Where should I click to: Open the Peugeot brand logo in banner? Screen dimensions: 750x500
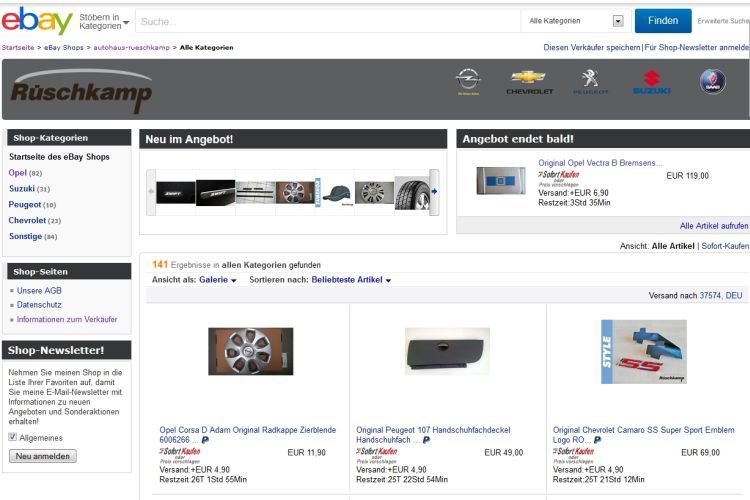point(590,82)
